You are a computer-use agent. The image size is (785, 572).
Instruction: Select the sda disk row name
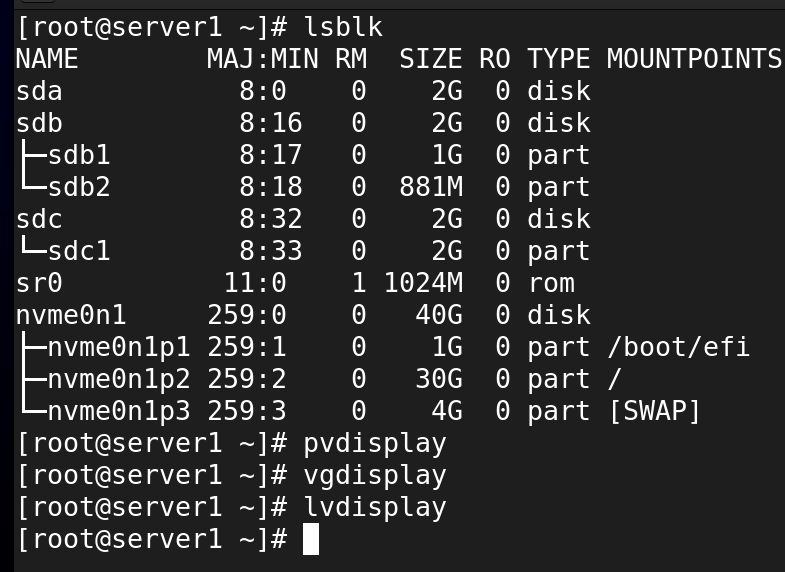click(x=39, y=91)
